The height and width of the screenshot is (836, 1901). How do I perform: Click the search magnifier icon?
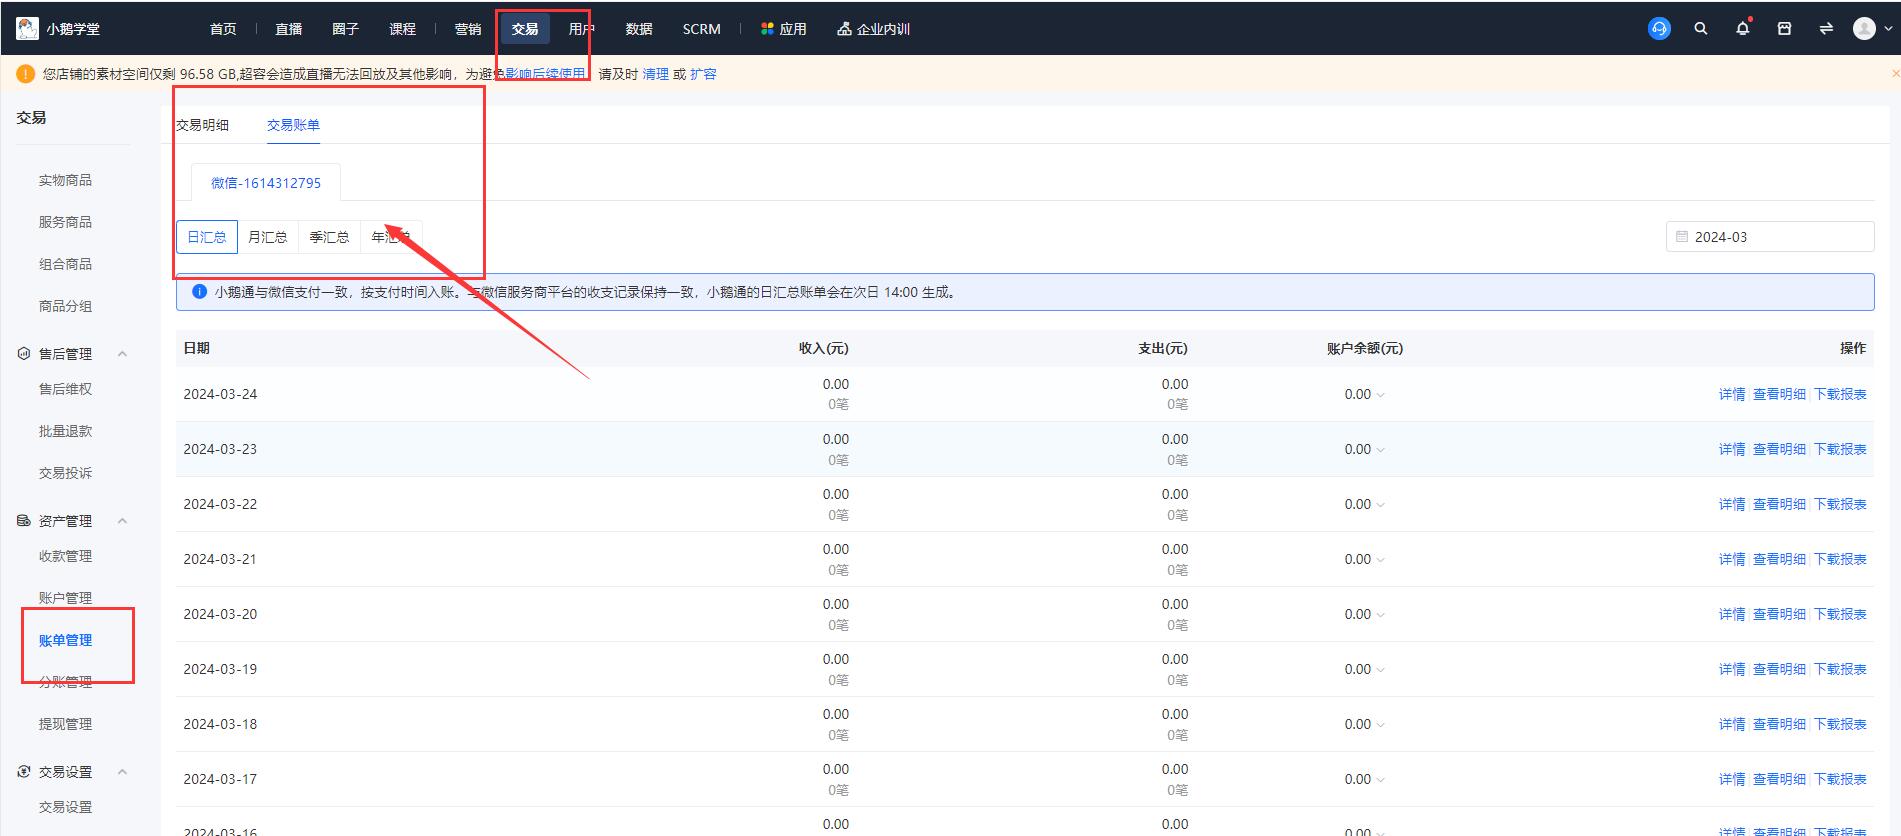(x=1700, y=29)
